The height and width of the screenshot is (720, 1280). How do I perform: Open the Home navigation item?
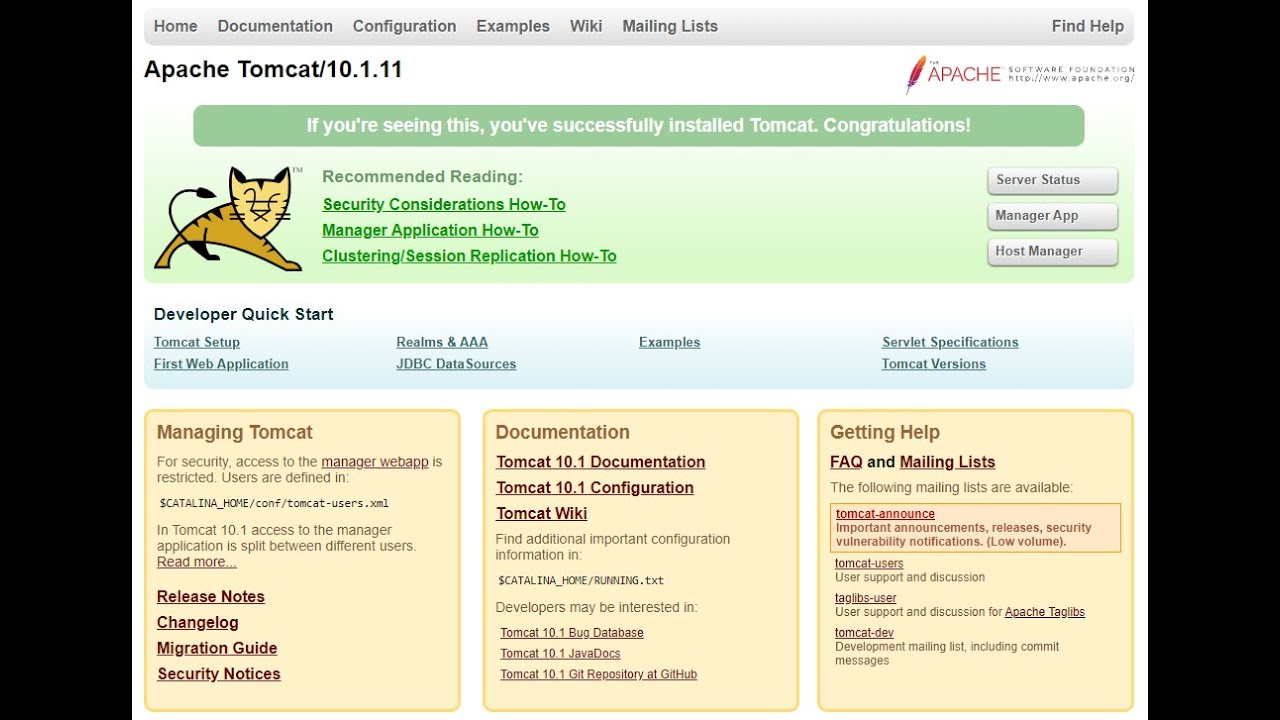[x=175, y=26]
